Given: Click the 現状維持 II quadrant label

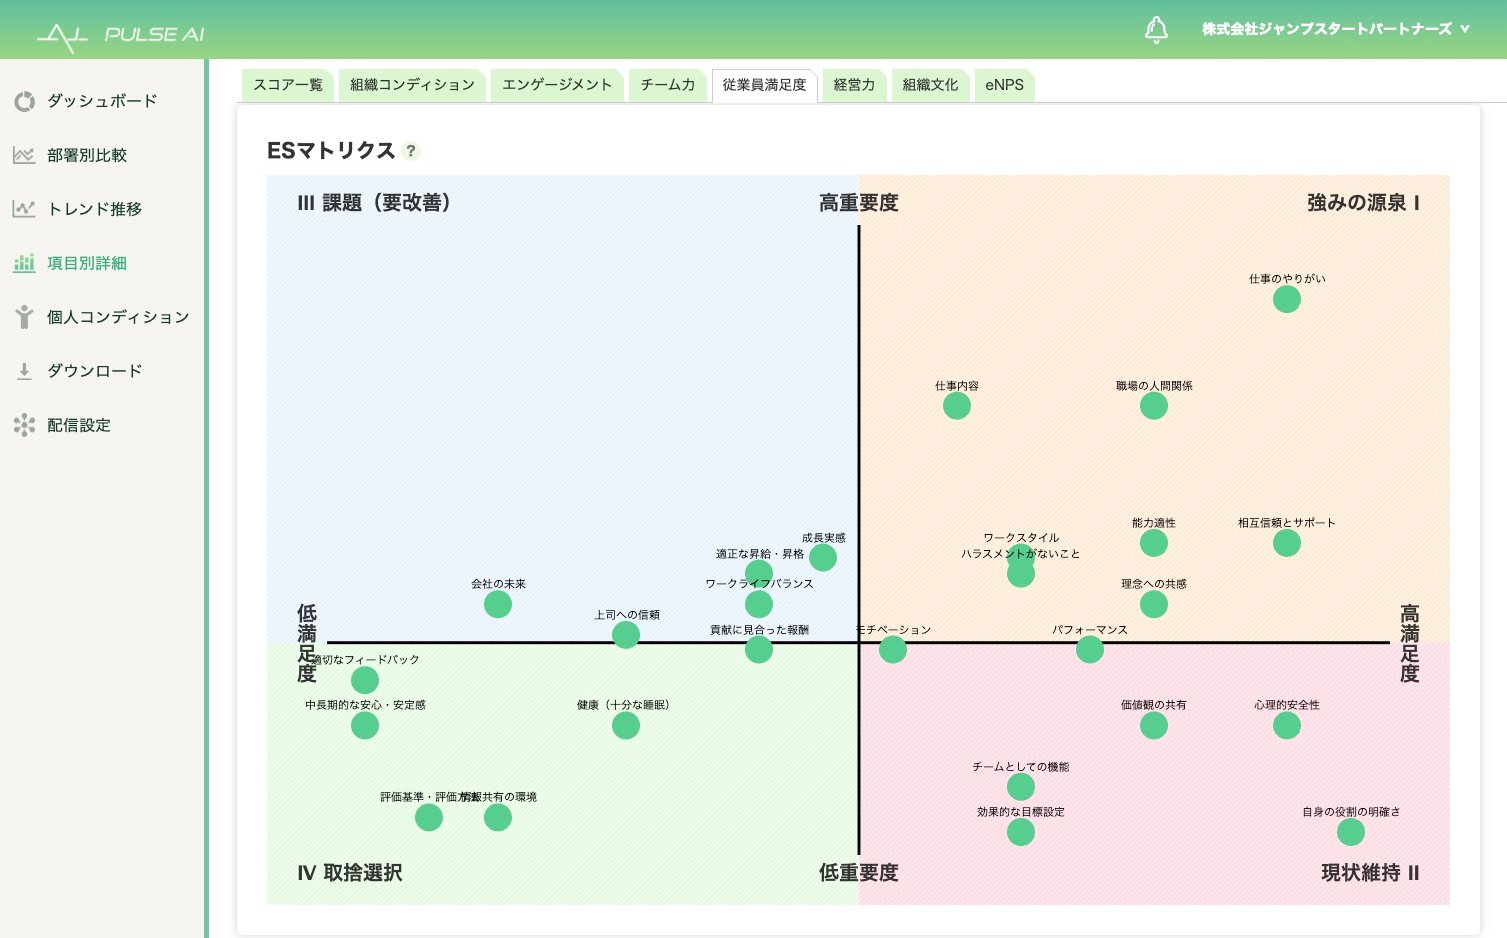Looking at the screenshot, I should 1370,873.
